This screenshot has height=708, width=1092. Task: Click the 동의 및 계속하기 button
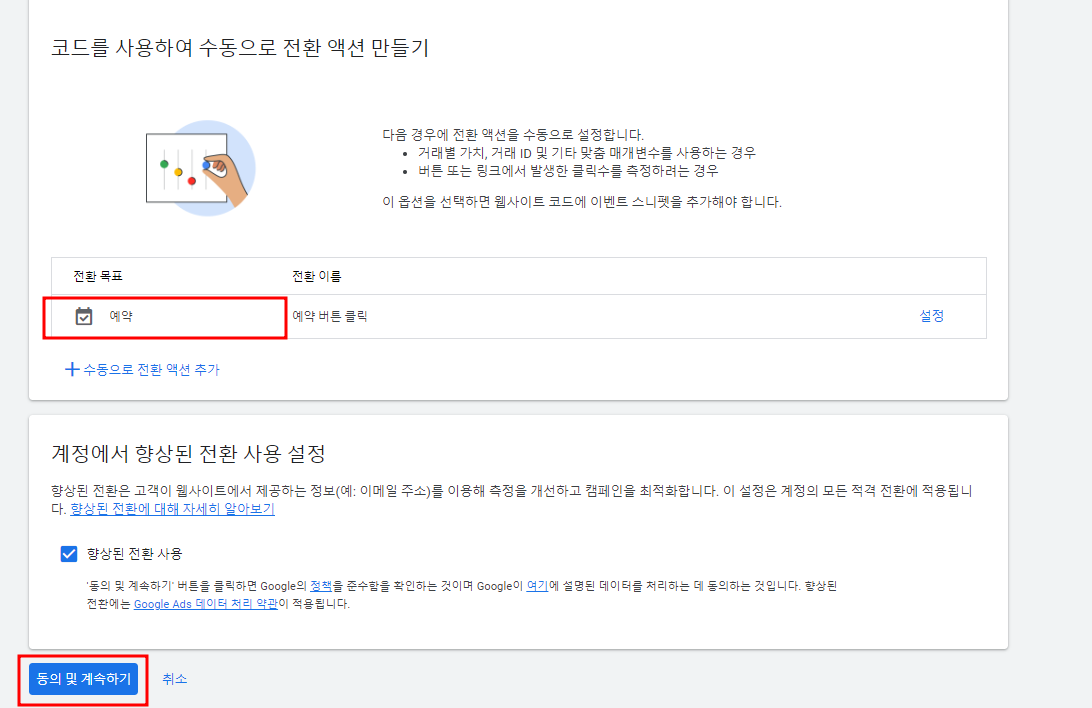(82, 678)
